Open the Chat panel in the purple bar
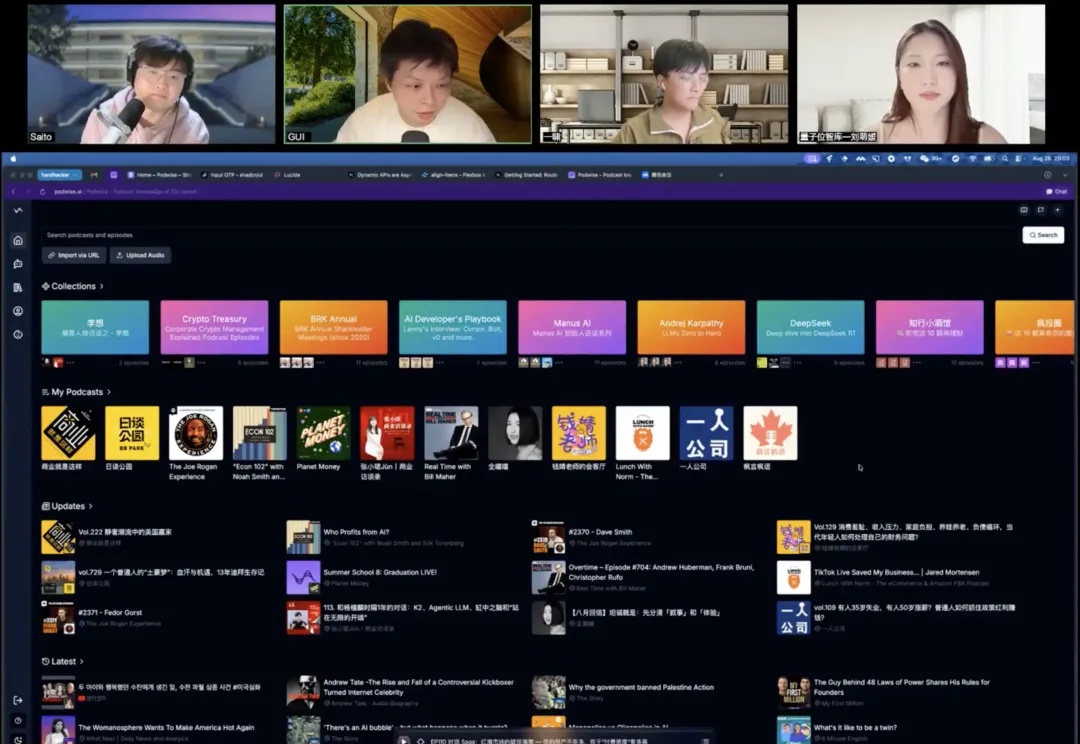 coord(1058,192)
